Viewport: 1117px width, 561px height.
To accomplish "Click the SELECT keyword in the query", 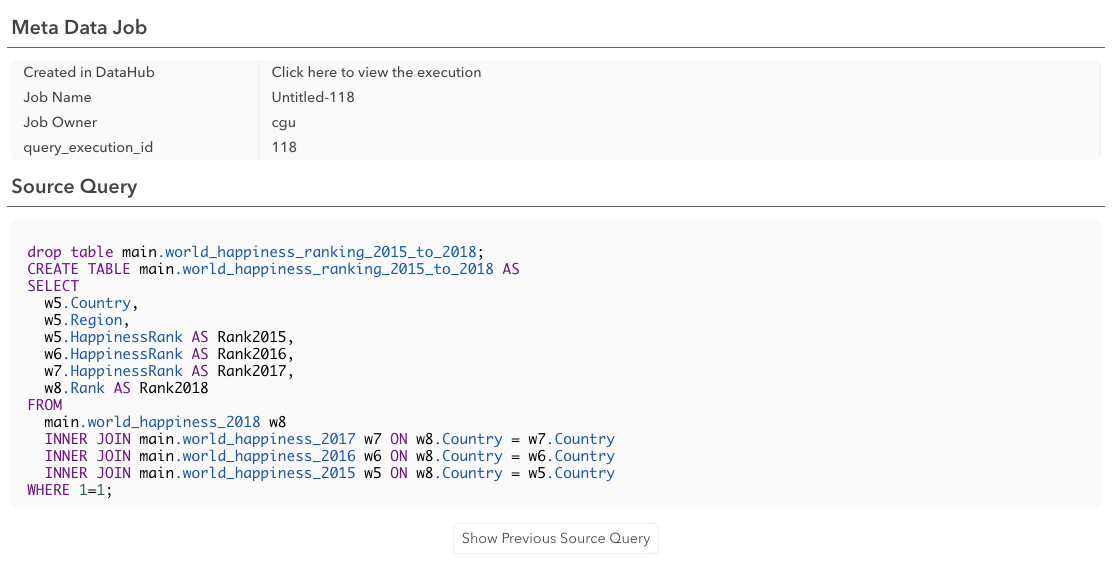I will [53, 286].
